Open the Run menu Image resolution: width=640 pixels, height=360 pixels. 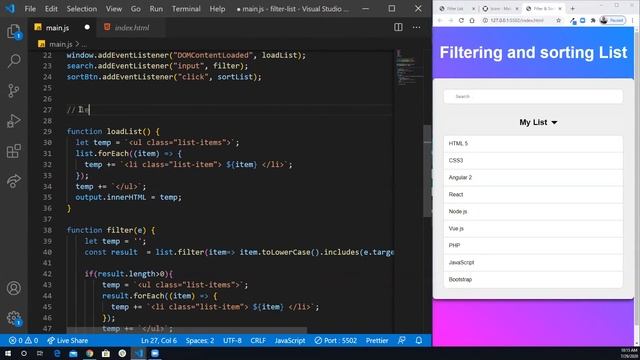click(156, 9)
